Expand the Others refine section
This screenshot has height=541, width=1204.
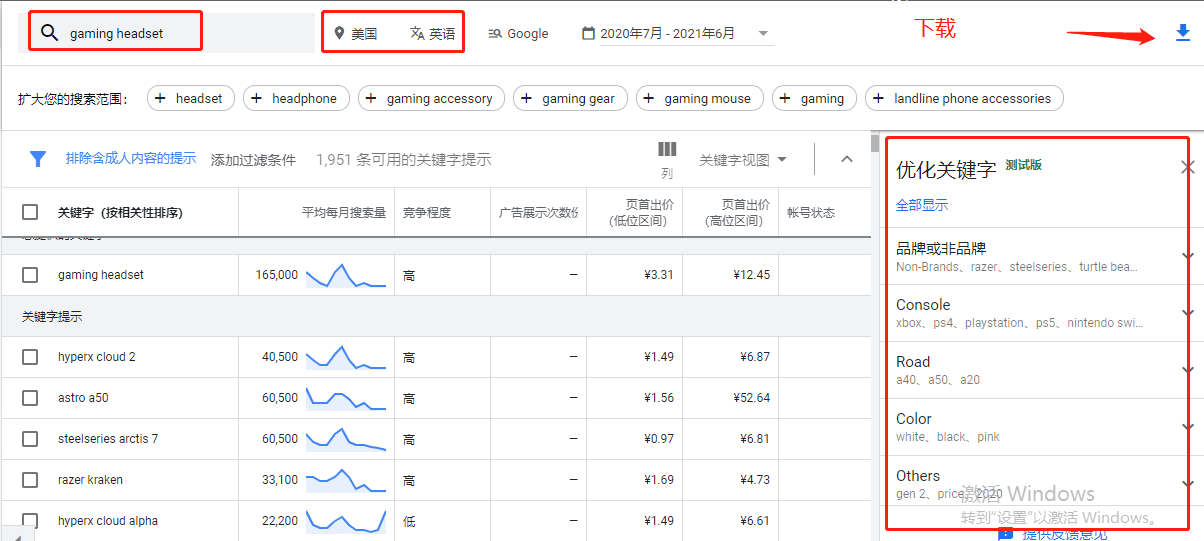[1187, 484]
